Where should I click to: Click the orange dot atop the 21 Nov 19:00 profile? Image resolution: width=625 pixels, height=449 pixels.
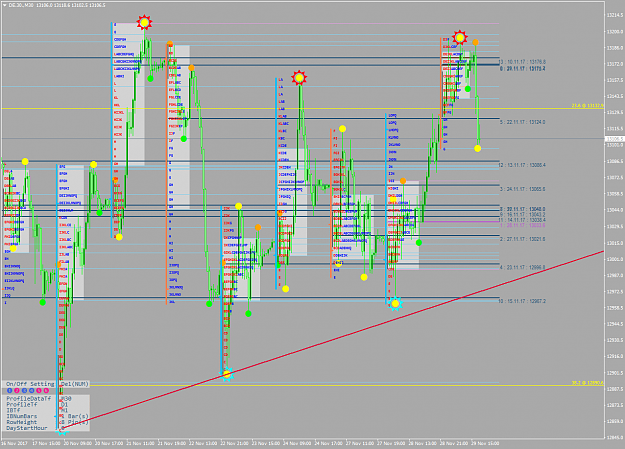[x=170, y=43]
